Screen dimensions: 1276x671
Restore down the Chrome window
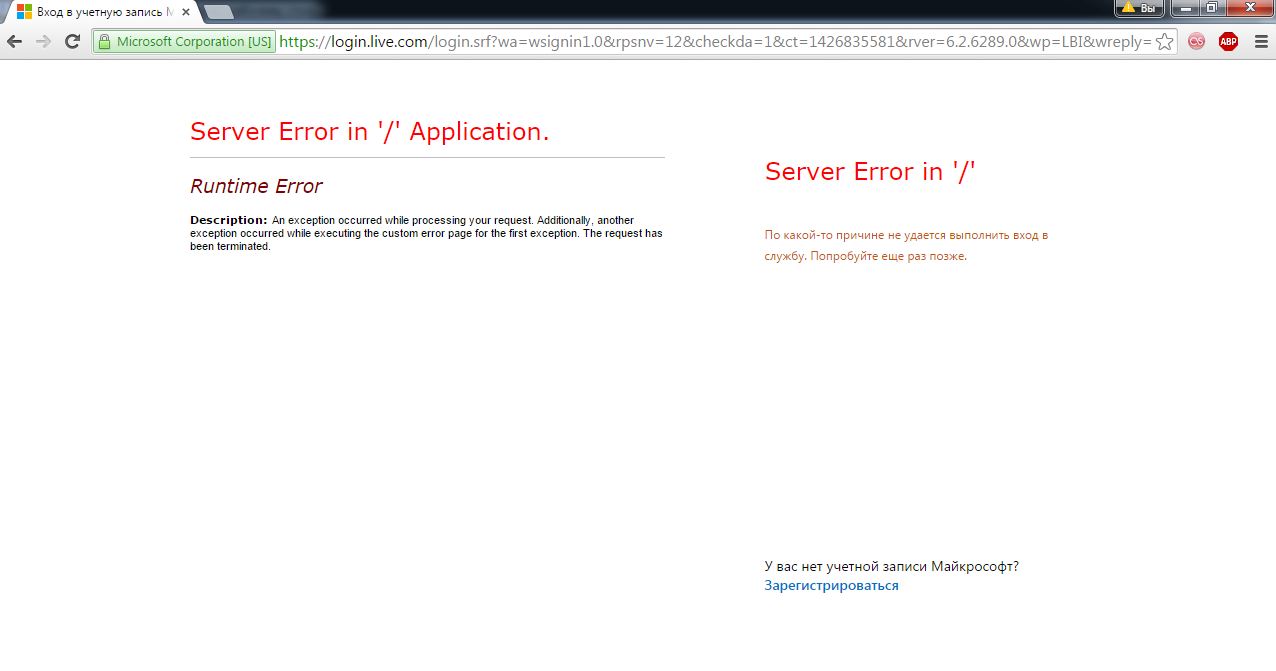tap(1211, 8)
